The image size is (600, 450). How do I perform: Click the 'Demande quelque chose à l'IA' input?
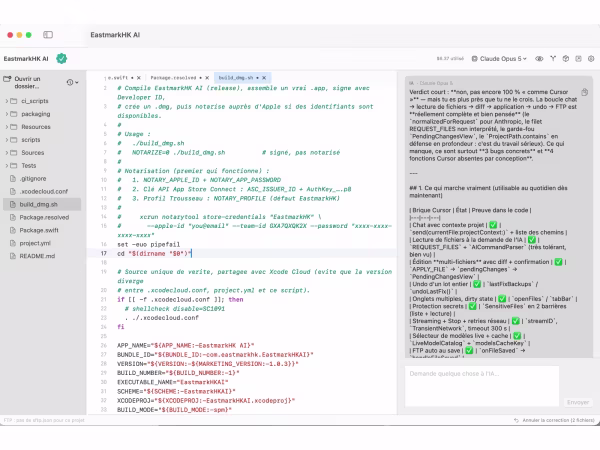coord(482,386)
